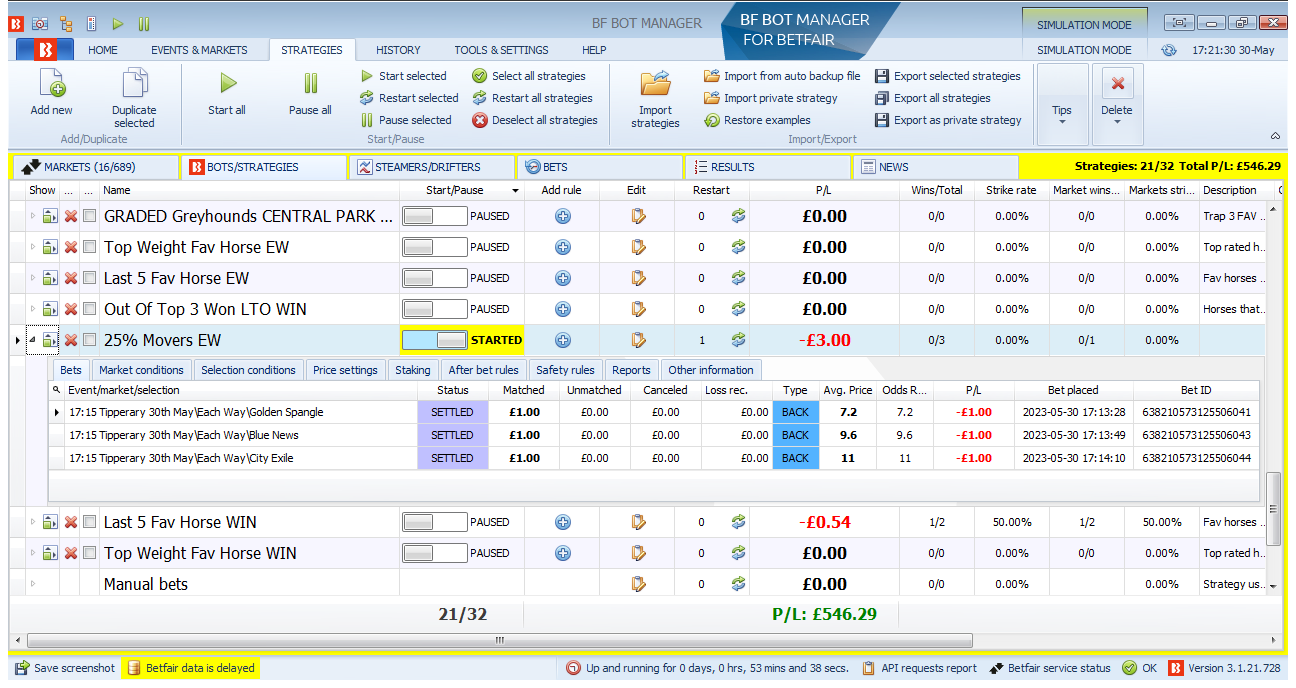This screenshot has width=1296, height=688.
Task: Click the SIMULATION MODE indicator
Action: (x=1084, y=25)
